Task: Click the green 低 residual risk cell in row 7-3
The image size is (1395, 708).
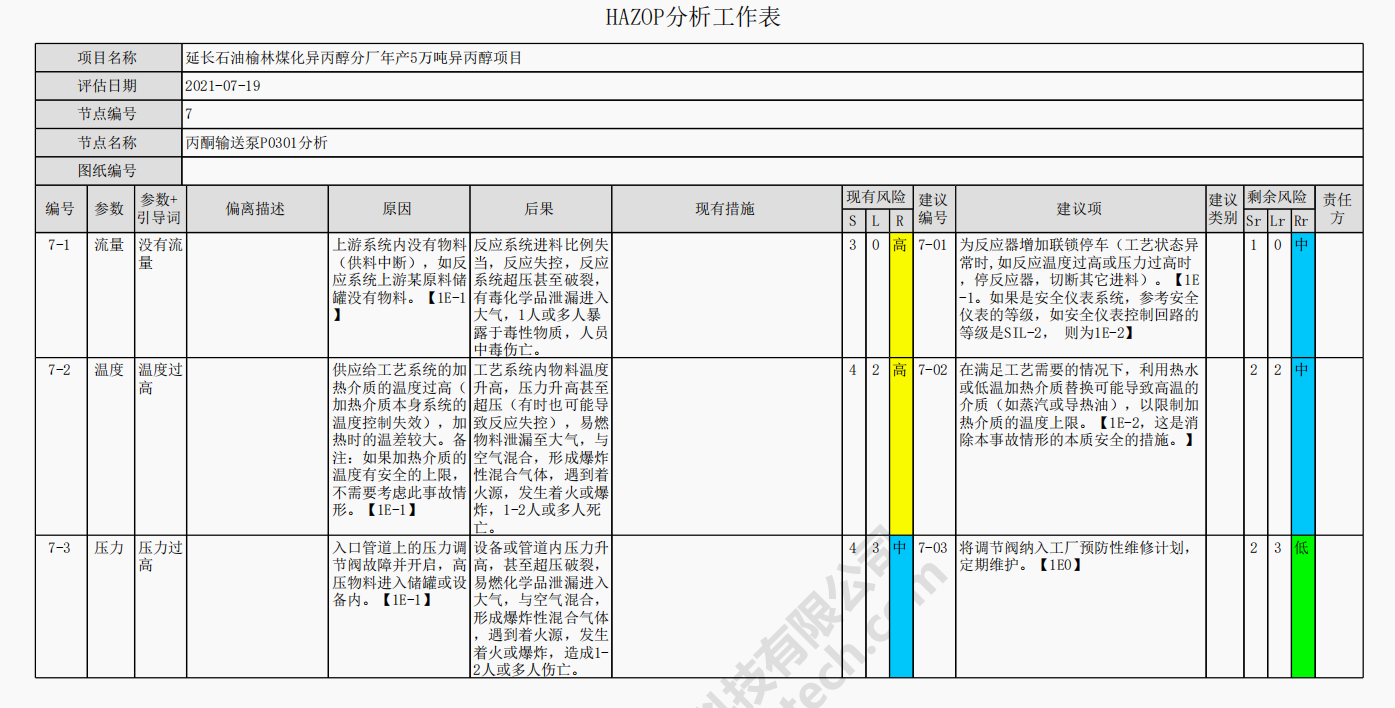Action: tap(1302, 606)
